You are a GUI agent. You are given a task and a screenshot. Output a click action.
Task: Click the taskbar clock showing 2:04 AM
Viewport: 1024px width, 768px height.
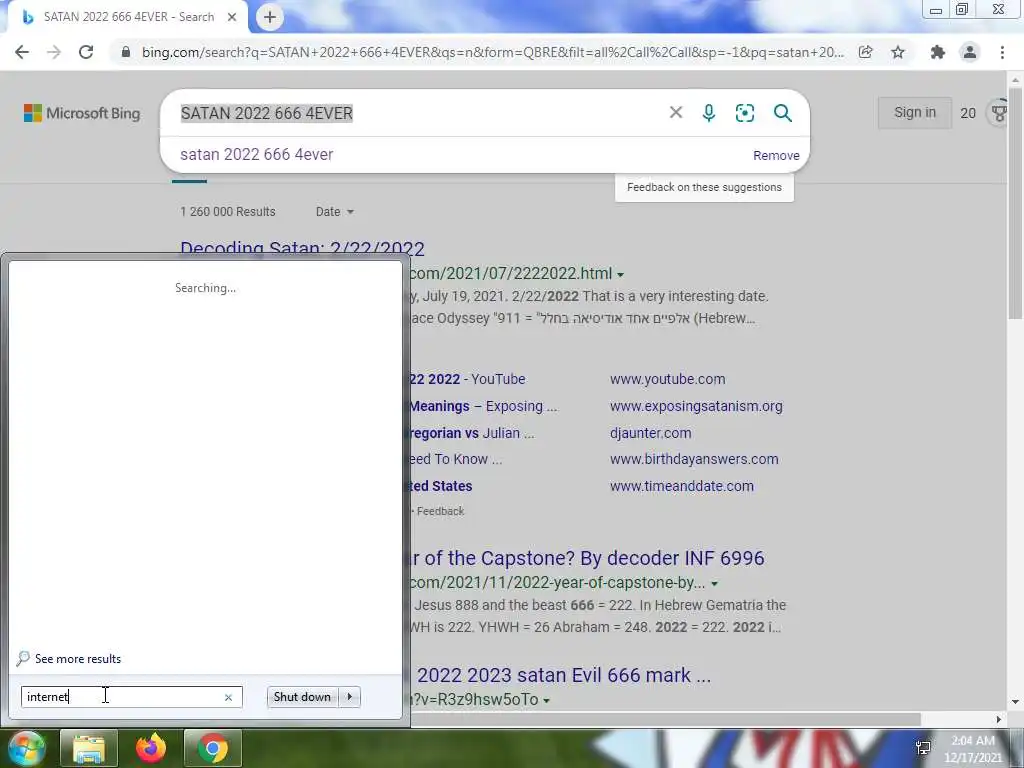point(973,748)
